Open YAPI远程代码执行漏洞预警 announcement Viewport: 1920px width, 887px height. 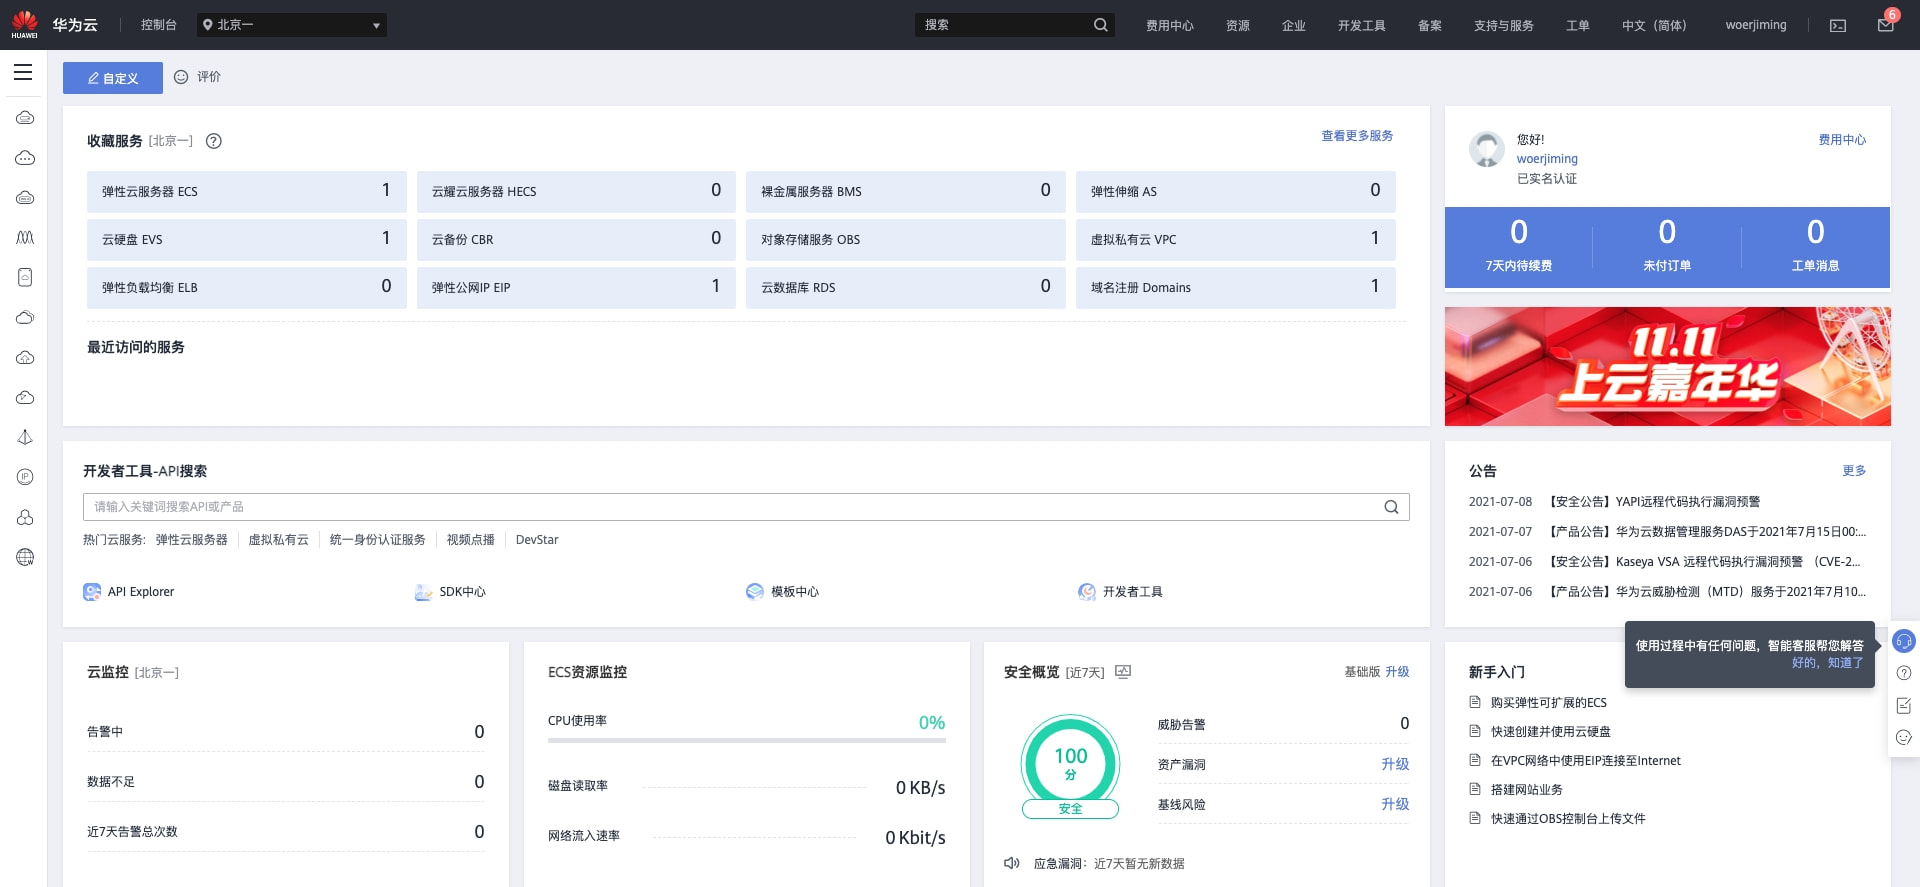point(1655,502)
